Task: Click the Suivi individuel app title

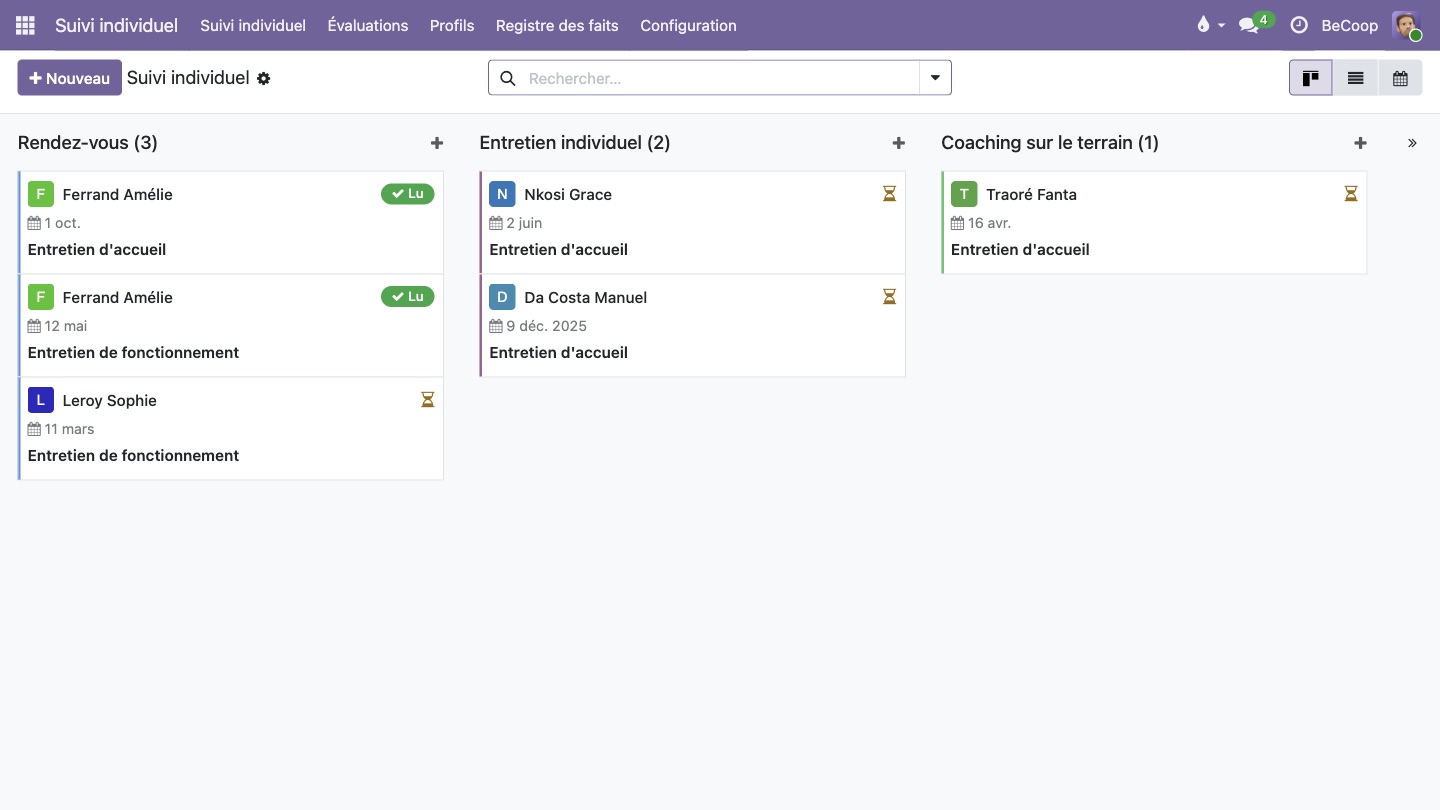Action: click(x=116, y=25)
